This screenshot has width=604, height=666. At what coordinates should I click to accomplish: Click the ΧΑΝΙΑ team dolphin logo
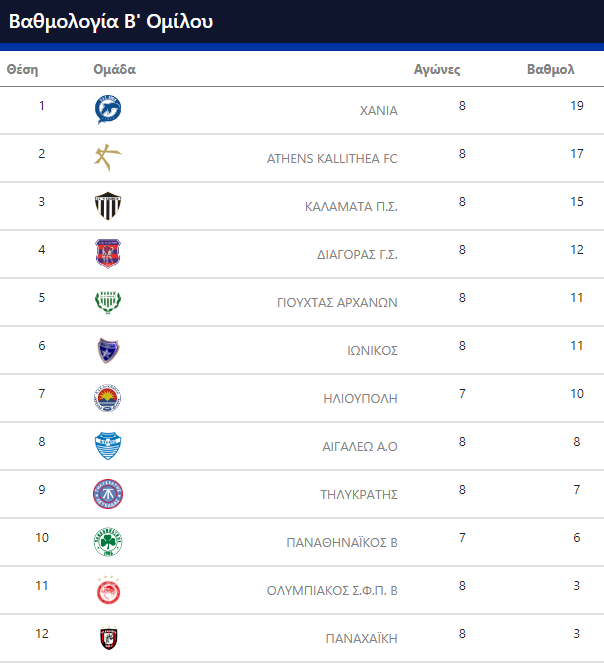click(x=108, y=110)
